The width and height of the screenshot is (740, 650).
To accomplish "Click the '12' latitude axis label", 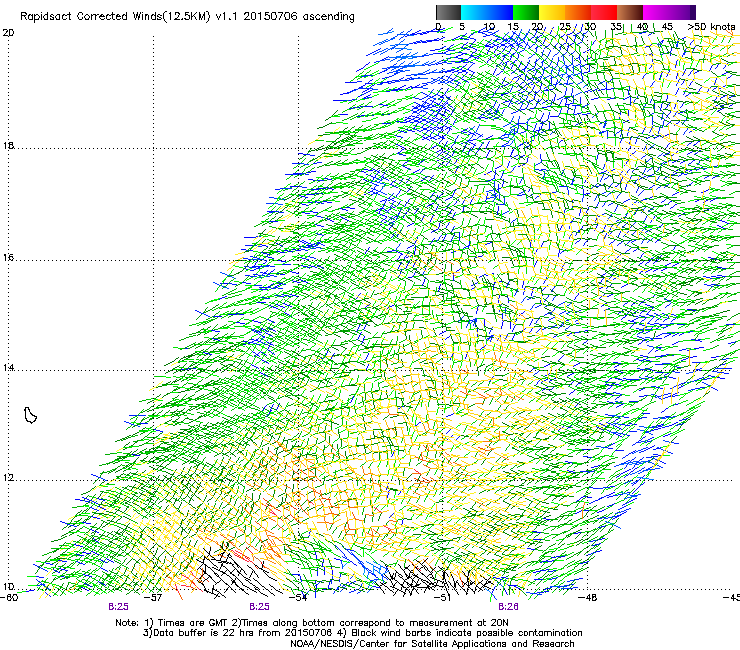I will click(x=8, y=478).
